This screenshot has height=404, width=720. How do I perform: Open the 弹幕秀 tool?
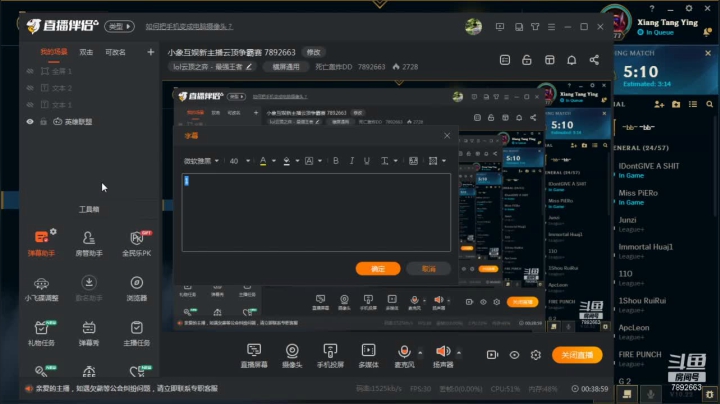[89, 333]
